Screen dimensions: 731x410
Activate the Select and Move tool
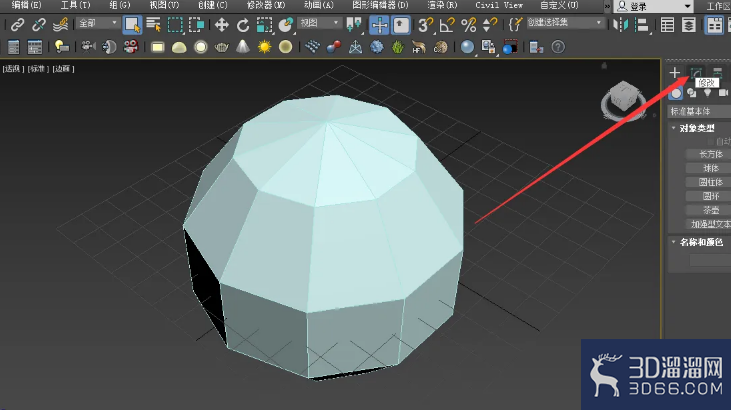coord(221,24)
